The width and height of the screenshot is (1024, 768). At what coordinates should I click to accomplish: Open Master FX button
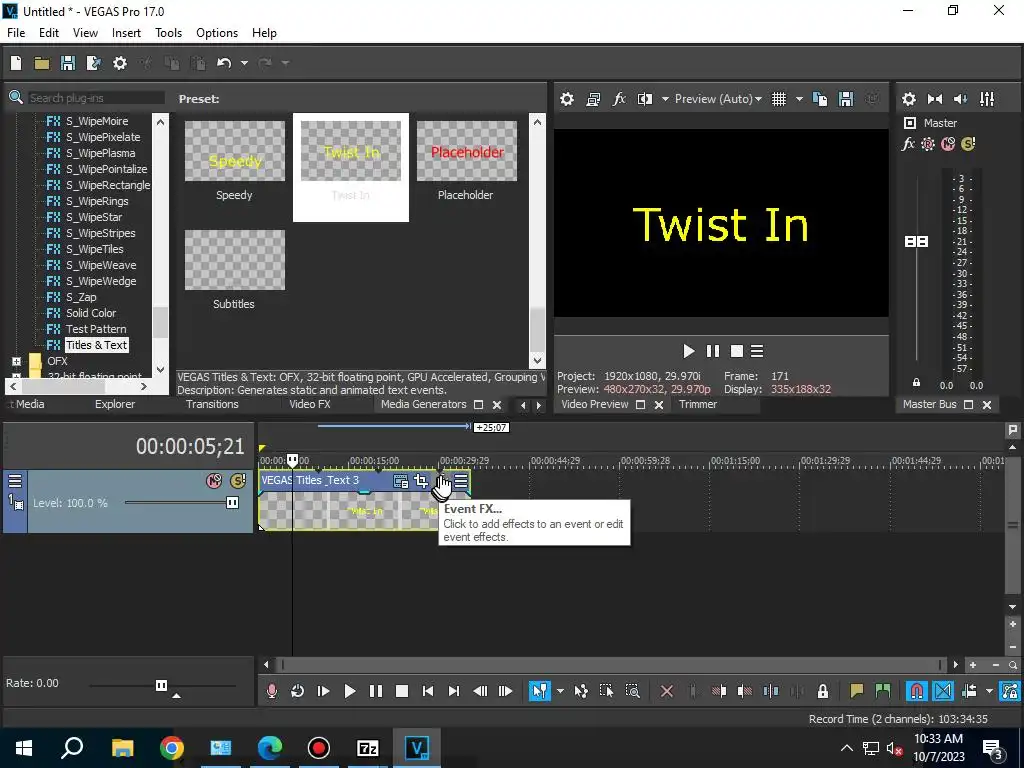908,144
